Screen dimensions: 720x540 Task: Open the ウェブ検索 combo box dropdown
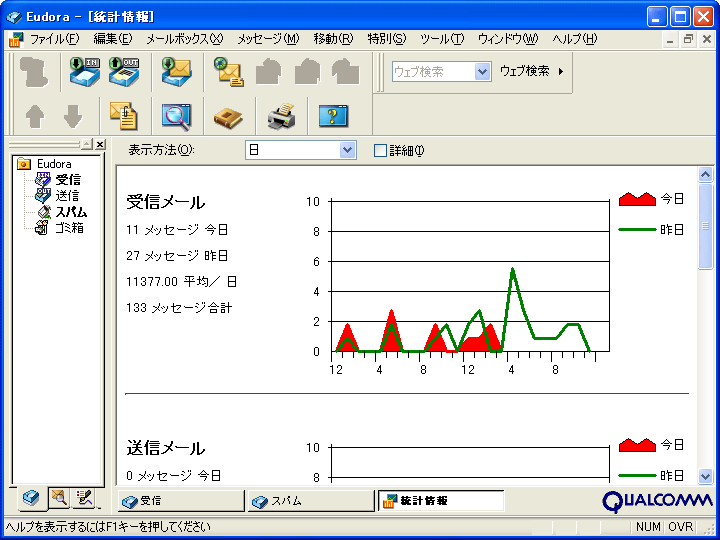pos(482,72)
